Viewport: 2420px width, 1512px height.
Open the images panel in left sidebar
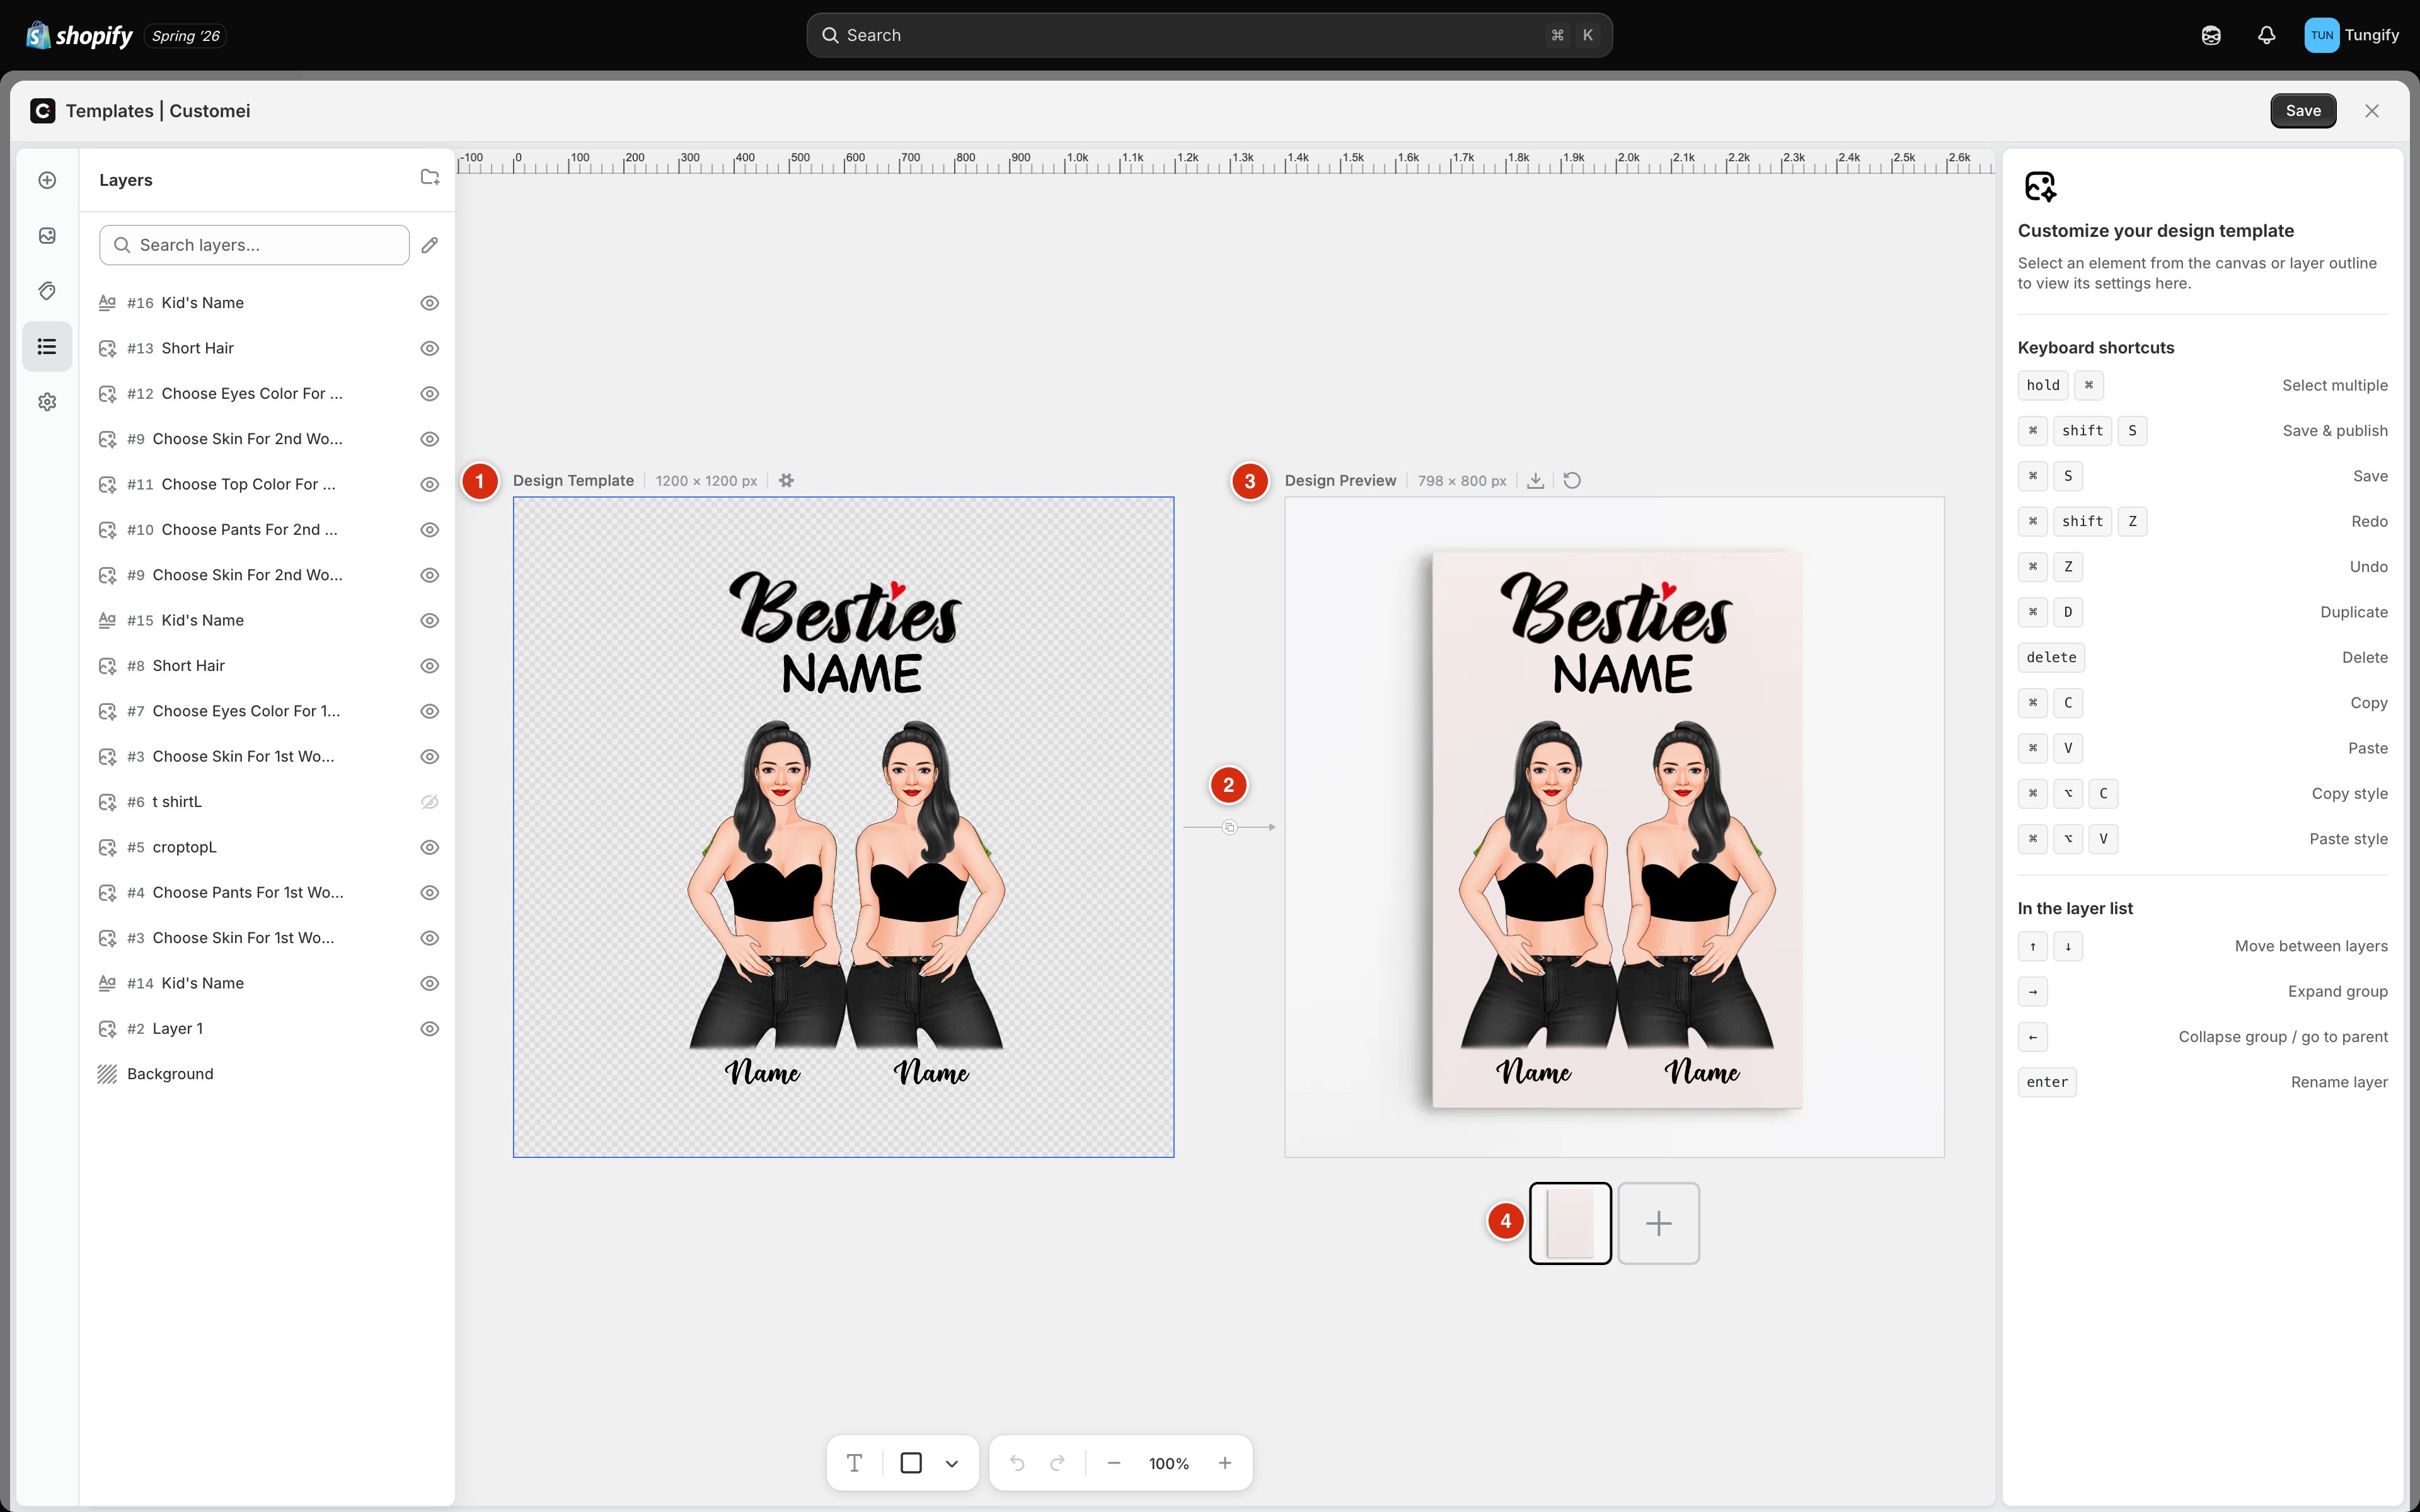[47, 235]
